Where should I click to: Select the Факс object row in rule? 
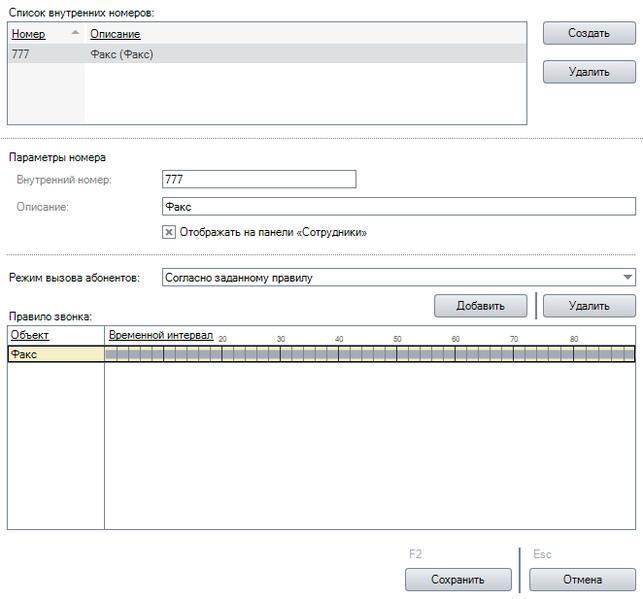(x=56, y=354)
